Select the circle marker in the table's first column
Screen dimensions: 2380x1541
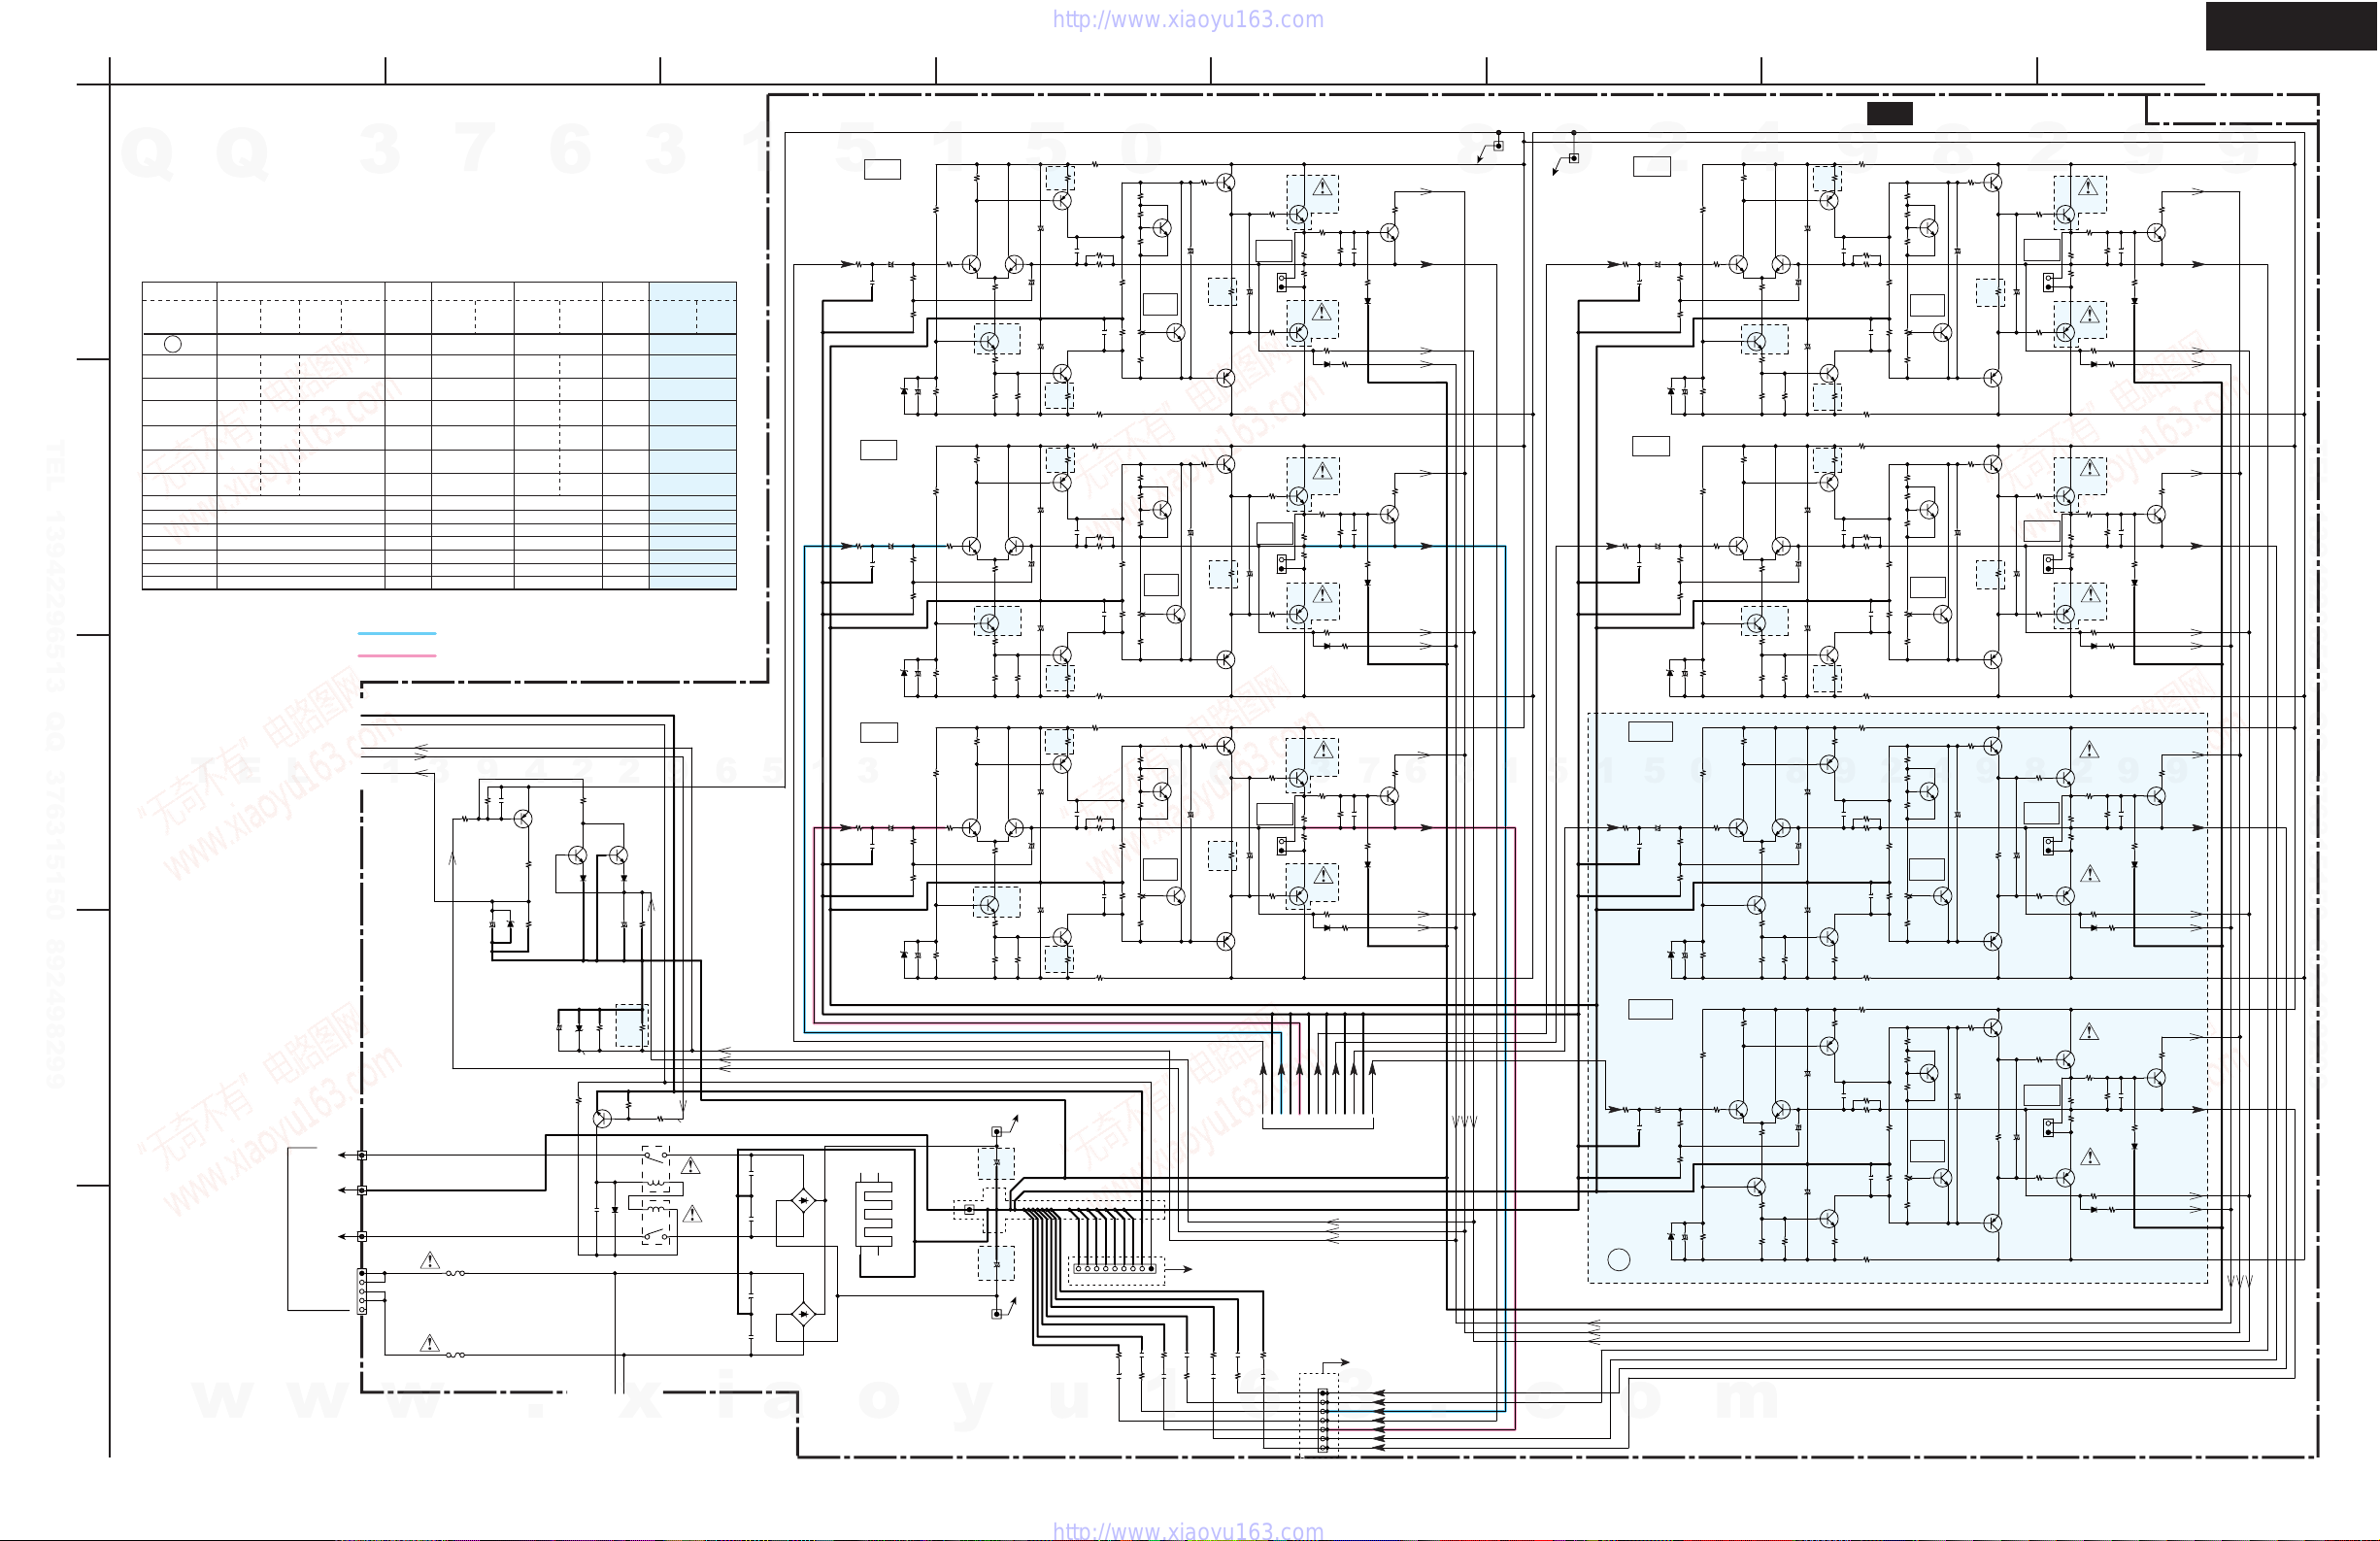(x=173, y=344)
